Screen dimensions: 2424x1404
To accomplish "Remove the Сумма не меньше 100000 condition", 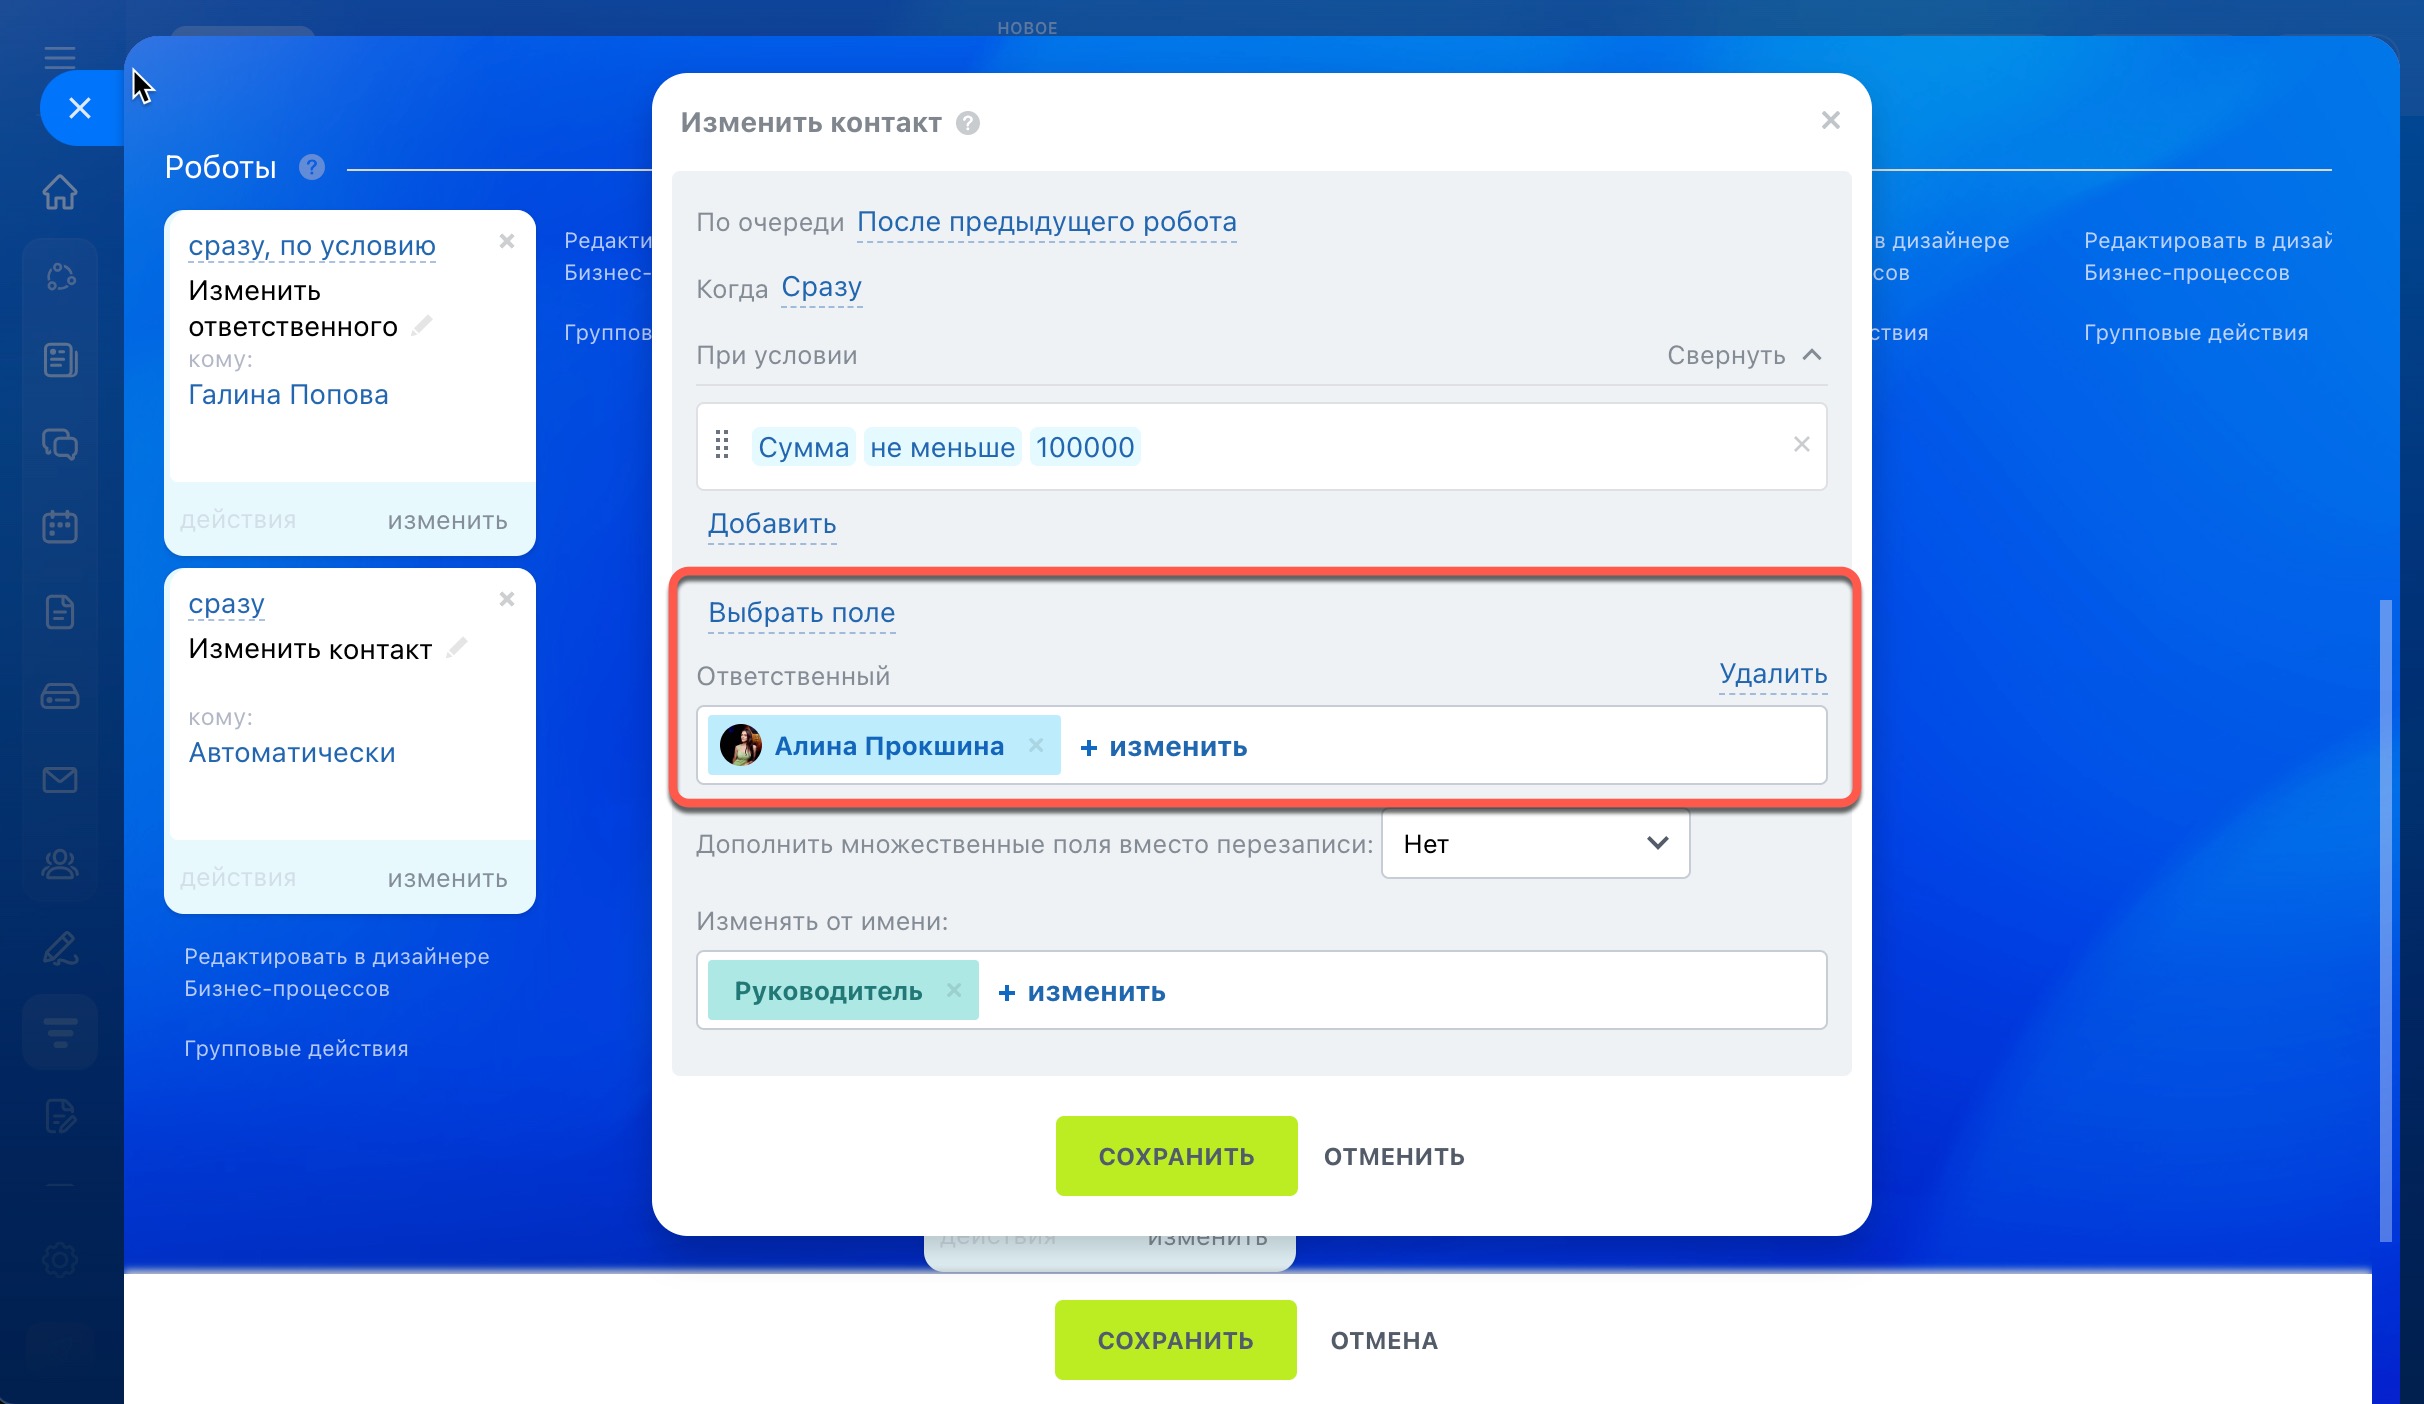I will (1801, 444).
